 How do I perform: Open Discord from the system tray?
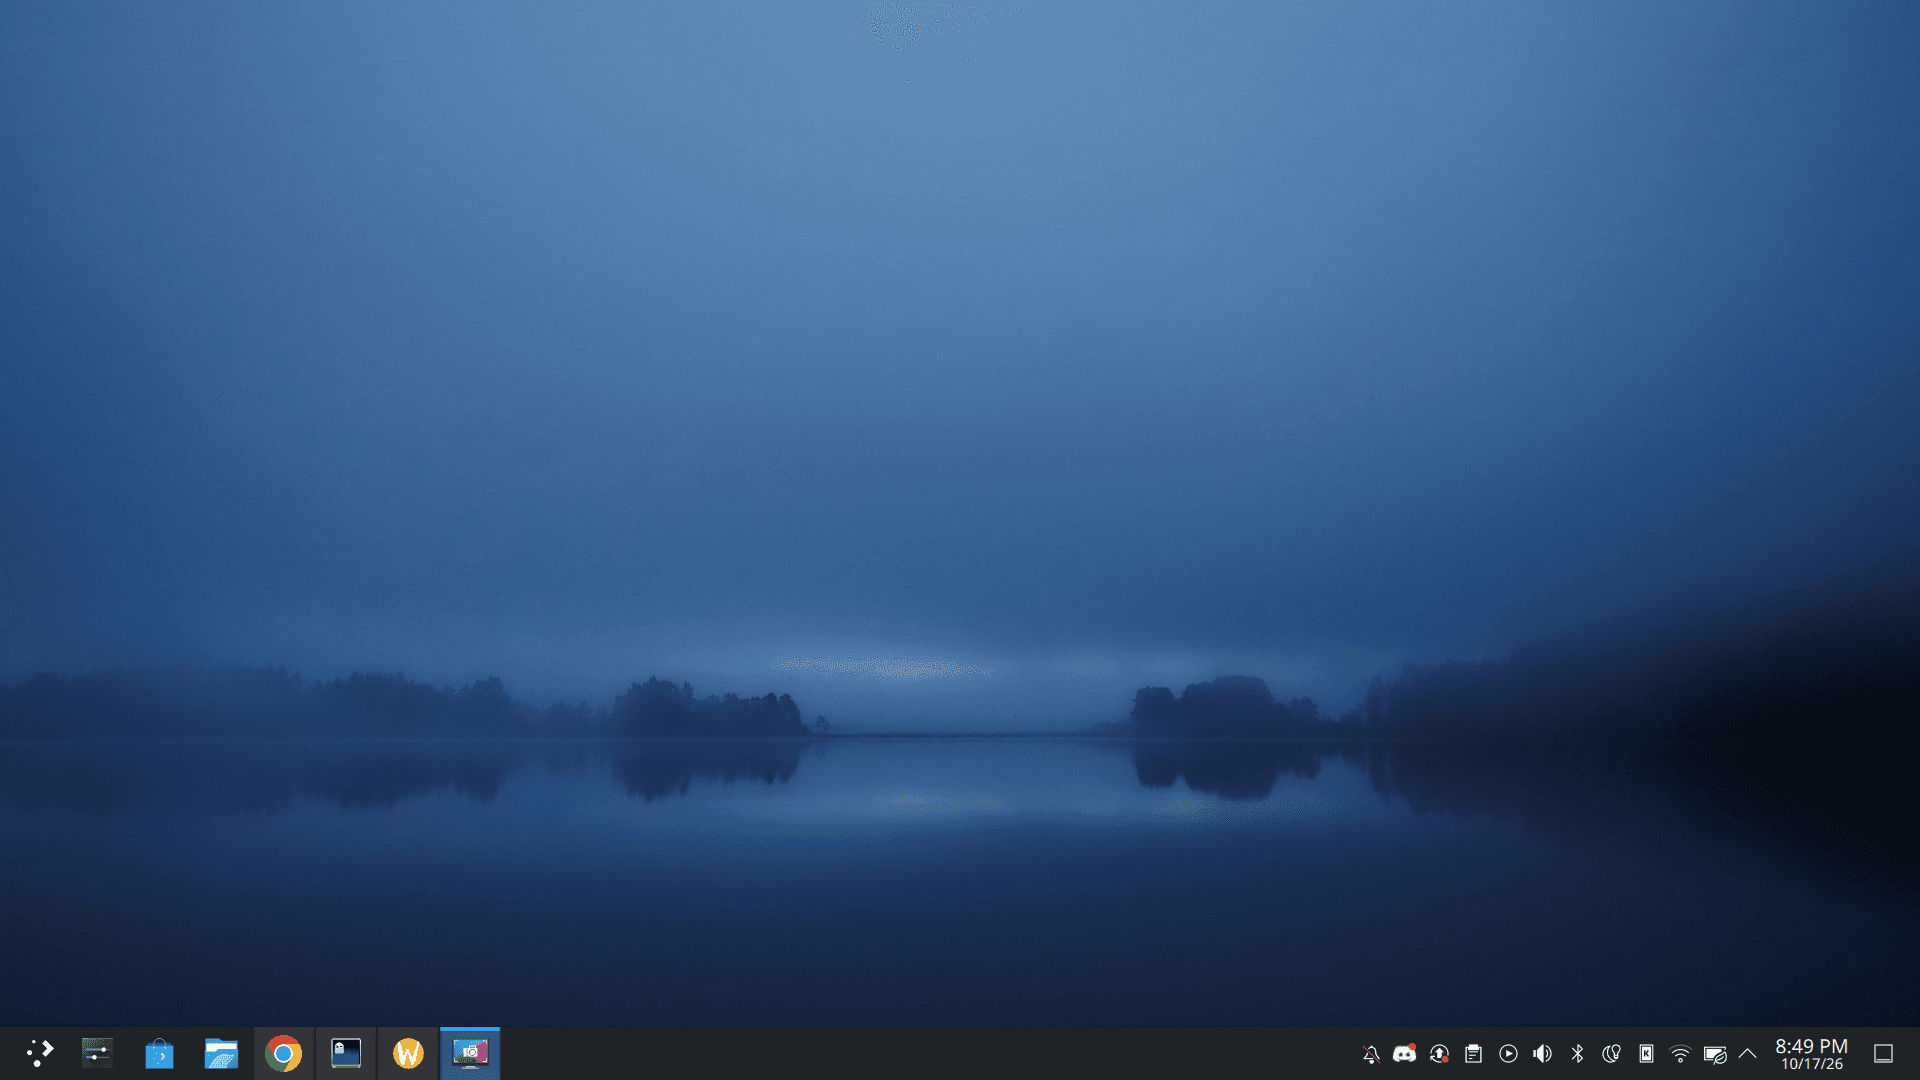tap(1405, 1054)
